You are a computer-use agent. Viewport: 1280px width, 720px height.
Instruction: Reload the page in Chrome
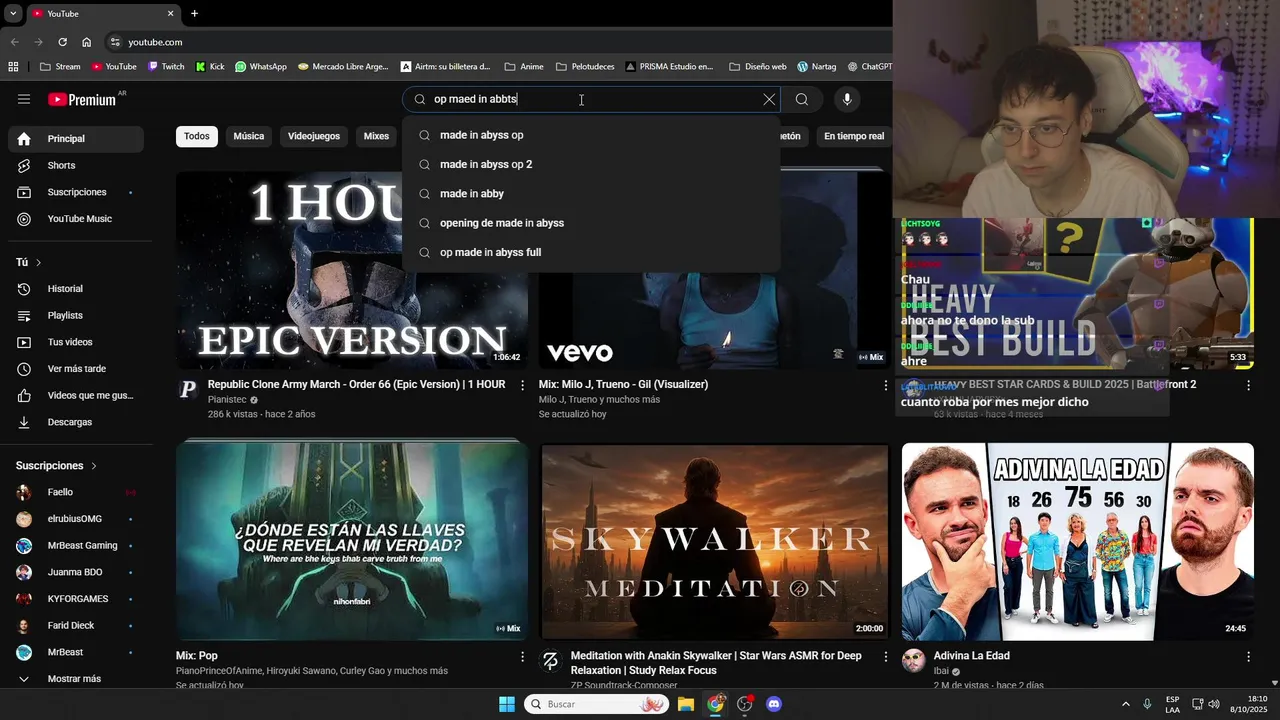[x=62, y=42]
